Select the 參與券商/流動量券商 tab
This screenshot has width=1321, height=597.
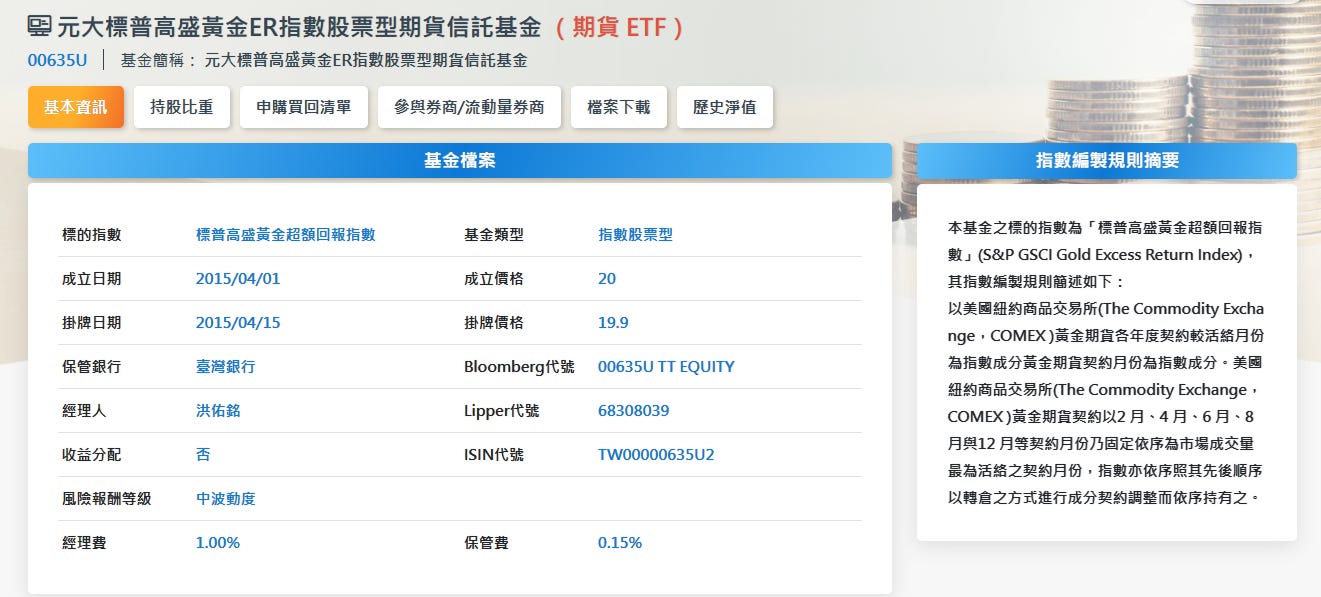pos(469,107)
